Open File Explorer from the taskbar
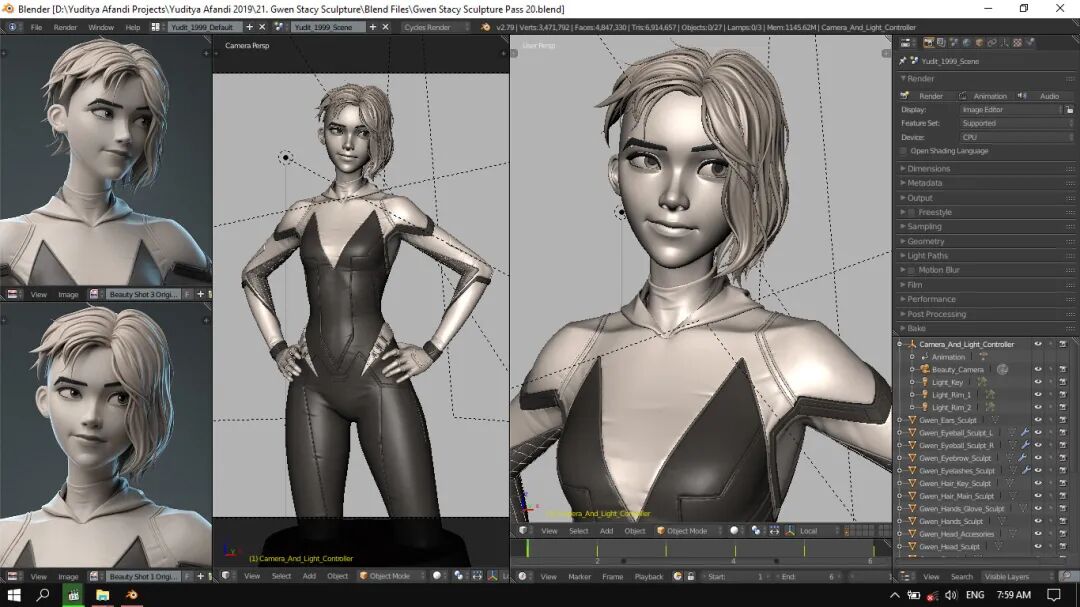Viewport: 1080px width, 607px height. click(103, 595)
